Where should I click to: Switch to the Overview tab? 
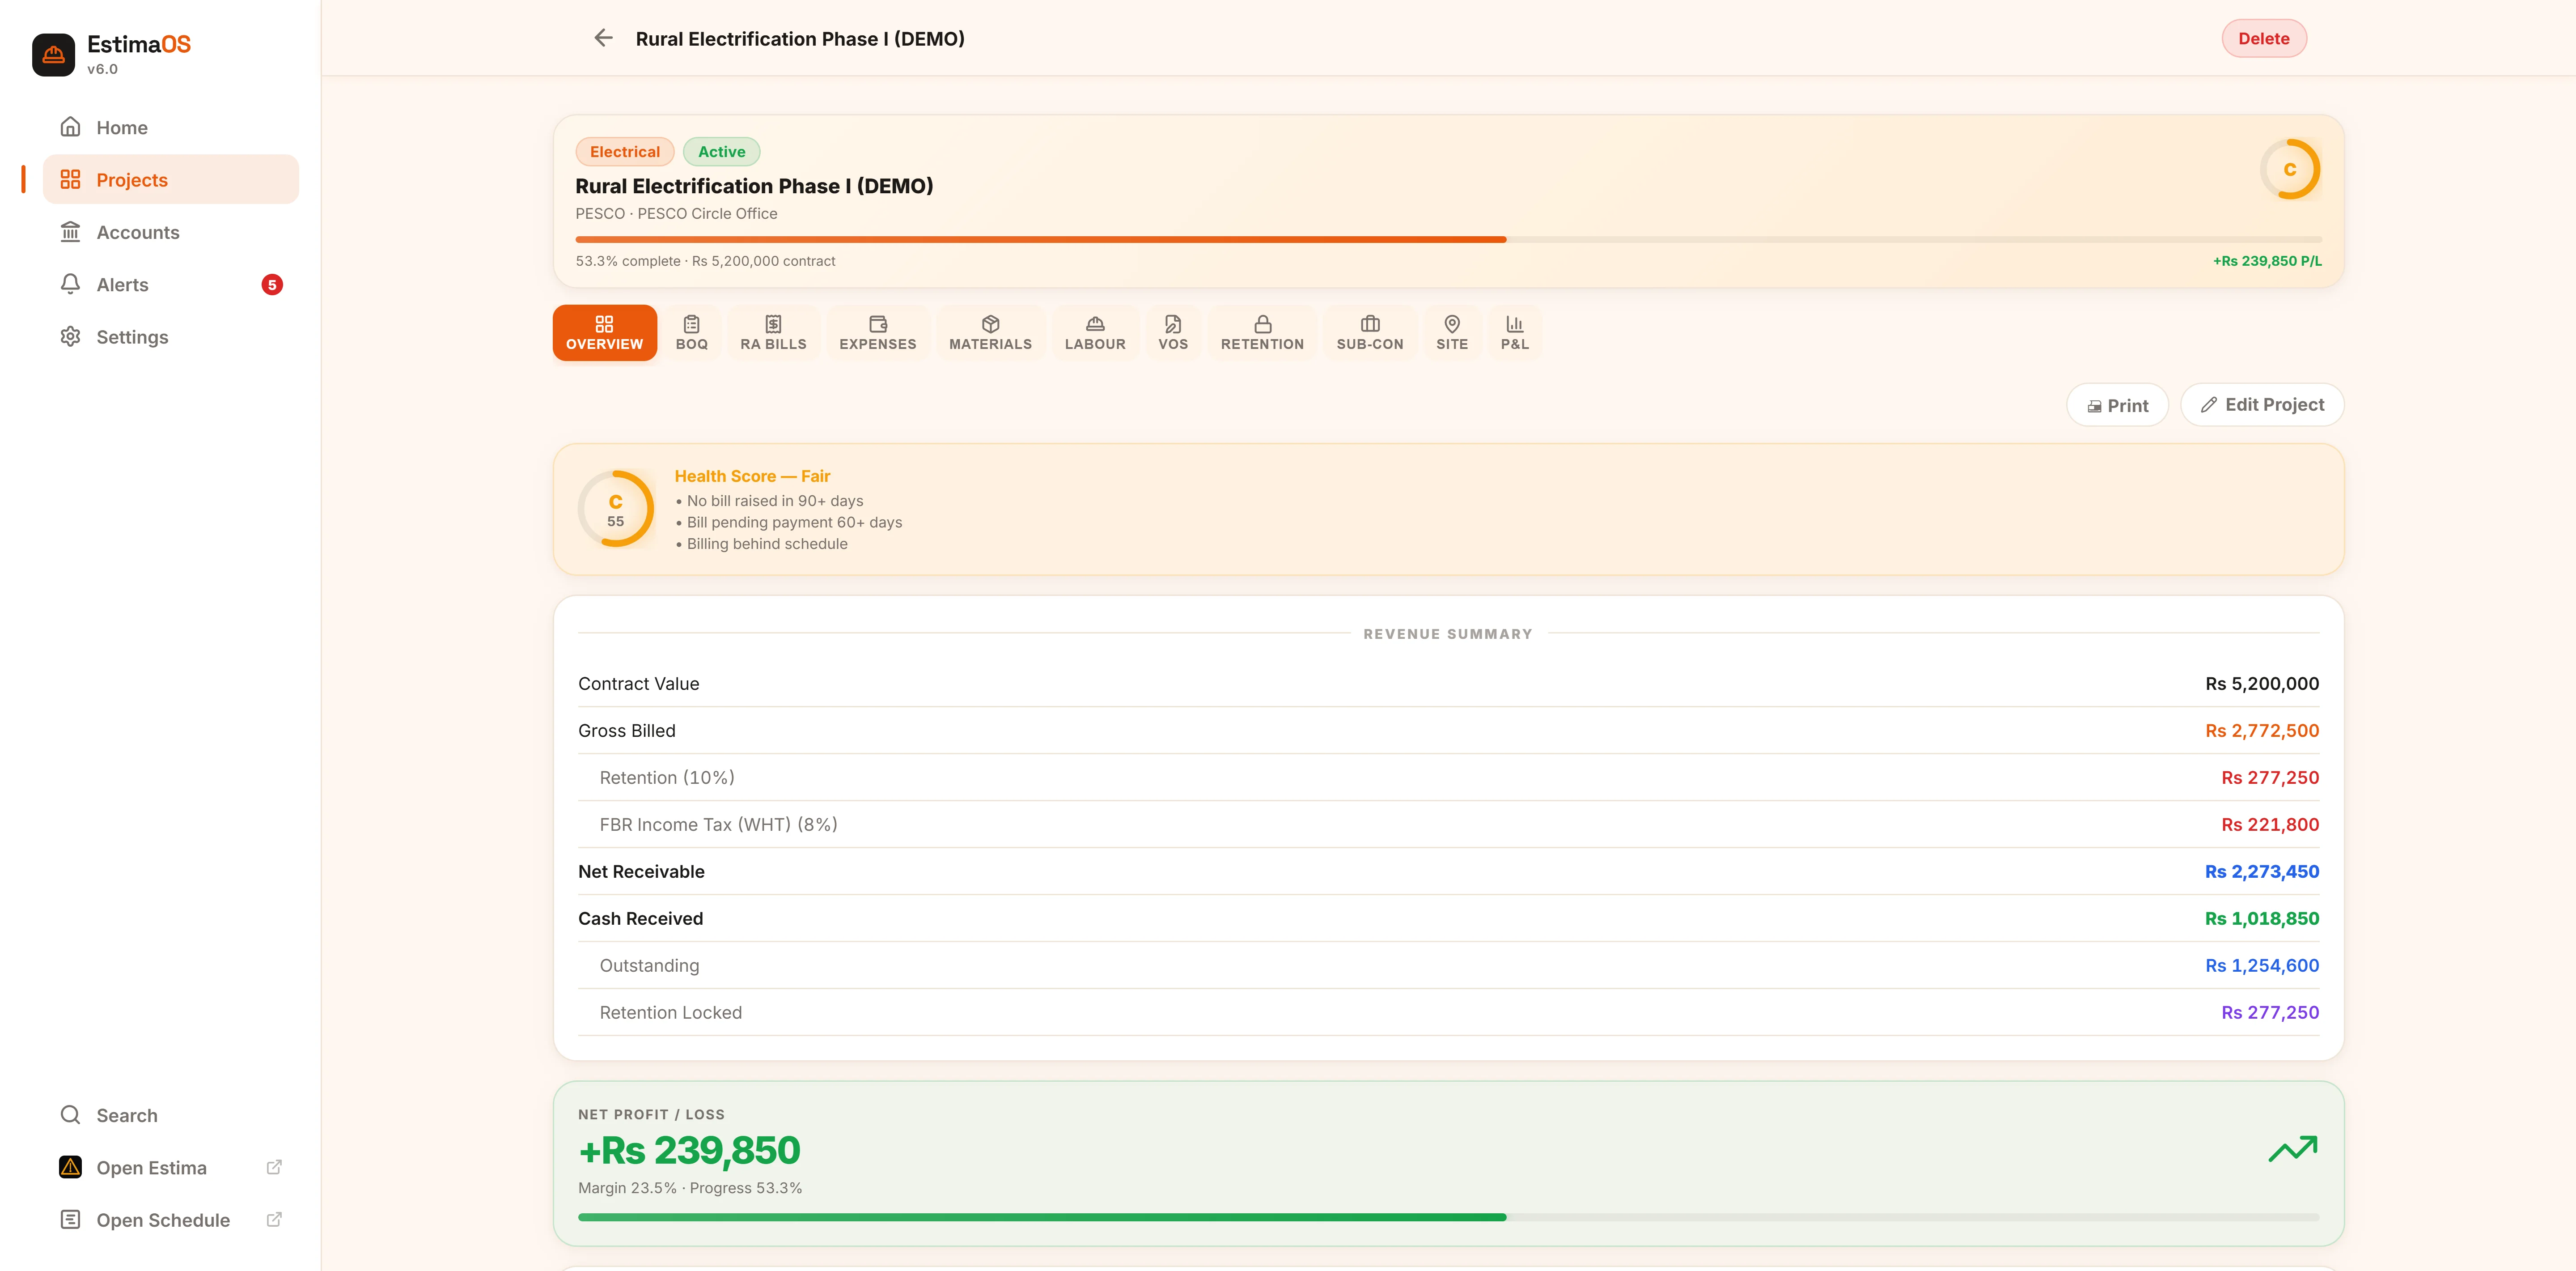click(x=605, y=333)
